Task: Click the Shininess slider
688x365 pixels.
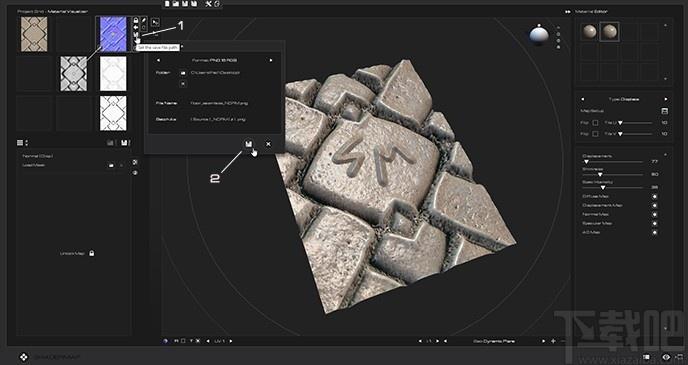Action: 613,175
